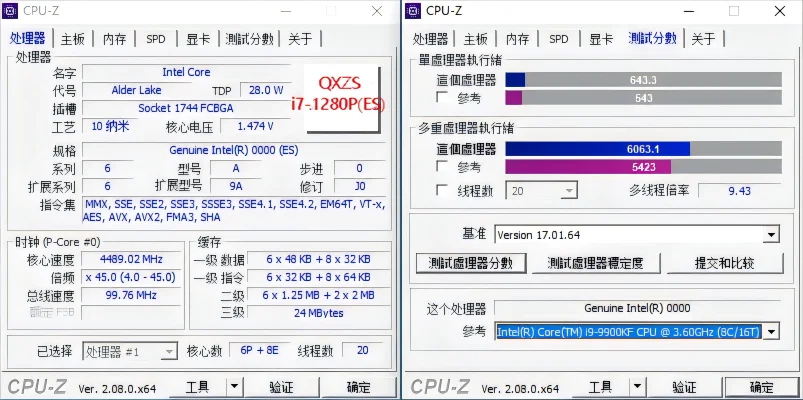Viewport: 803px width, 400px height.
Task: Click the 工艺 value 10 纳米
Action: pyautogui.click(x=111, y=126)
